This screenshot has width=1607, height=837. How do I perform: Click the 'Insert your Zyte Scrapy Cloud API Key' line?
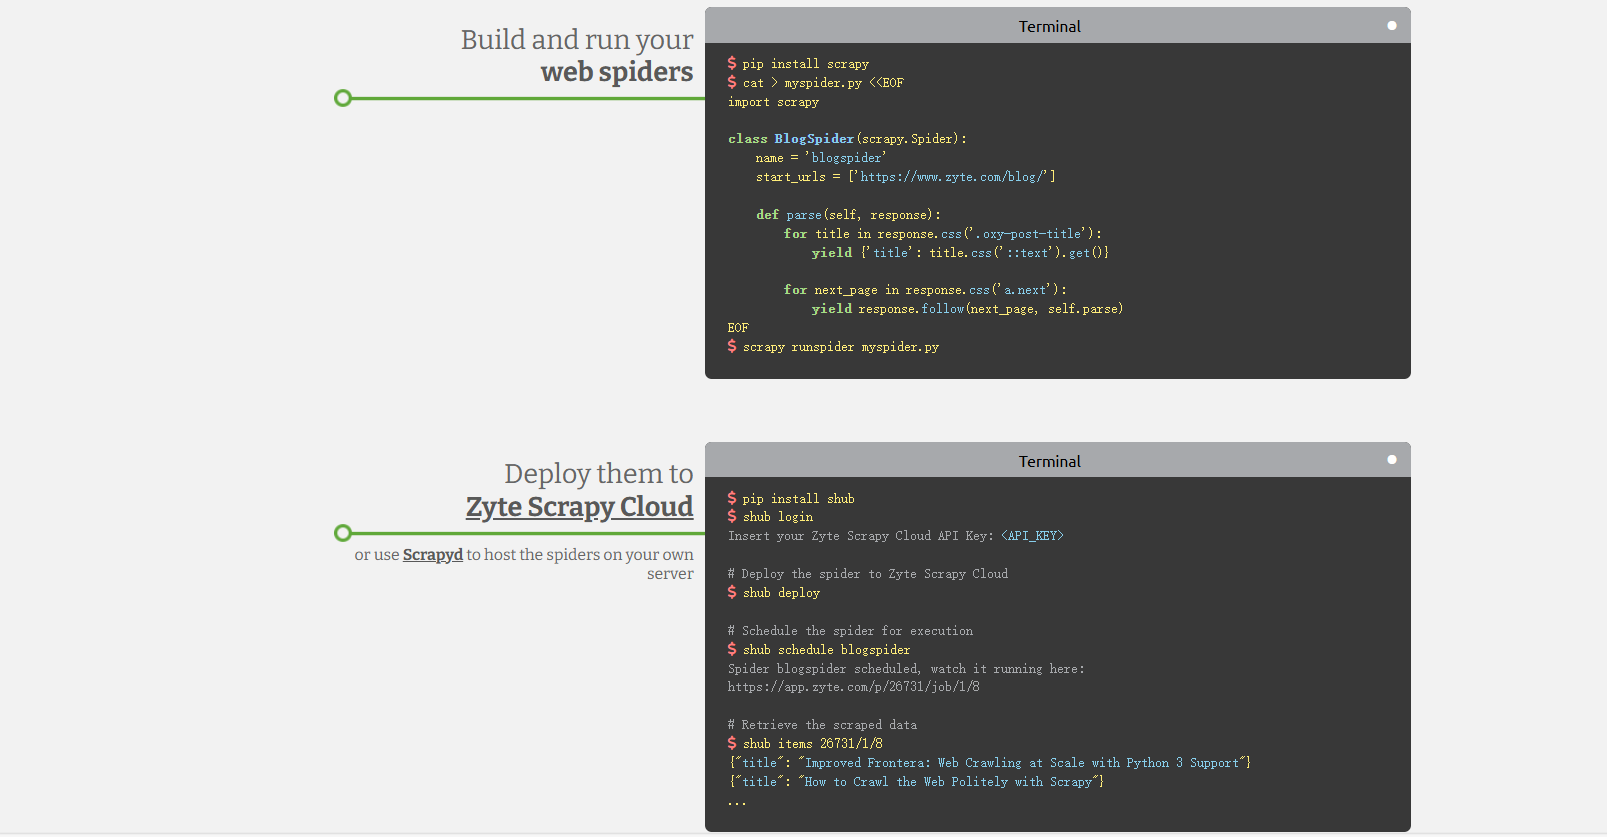896,536
